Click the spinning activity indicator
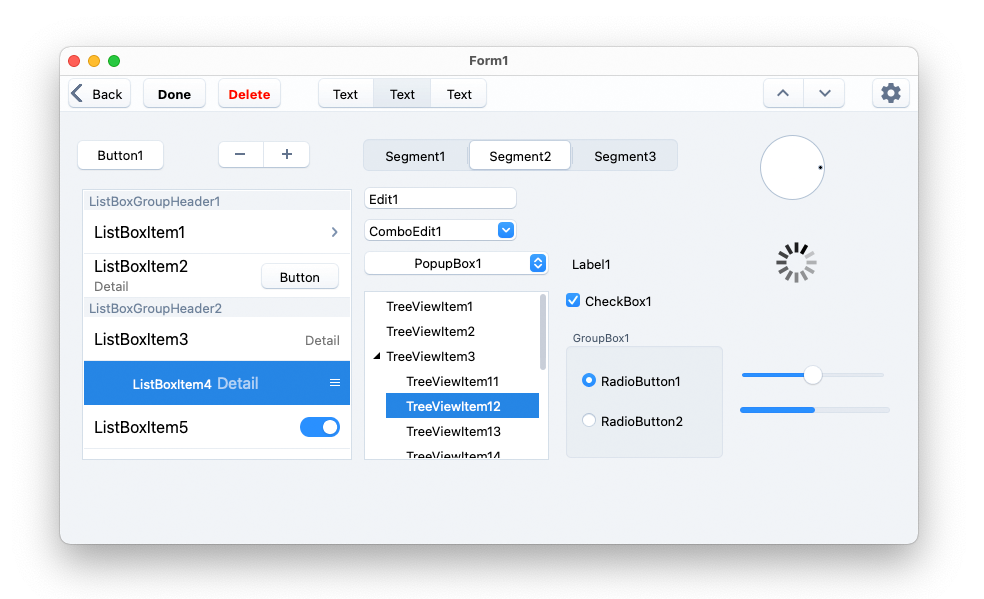Viewport: 984px width, 599px height. click(796, 262)
